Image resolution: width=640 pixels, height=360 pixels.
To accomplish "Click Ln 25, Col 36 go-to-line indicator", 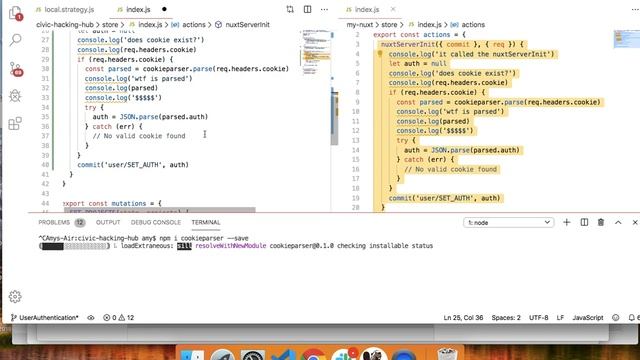I will (x=463, y=318).
